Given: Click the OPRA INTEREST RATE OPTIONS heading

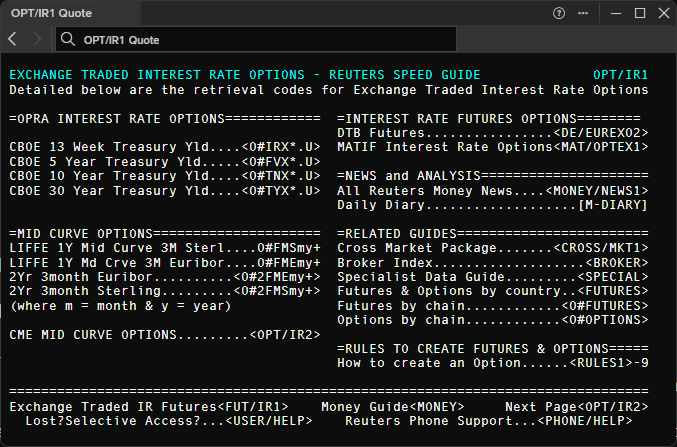Looking at the screenshot, I should pyautogui.click(x=165, y=119).
